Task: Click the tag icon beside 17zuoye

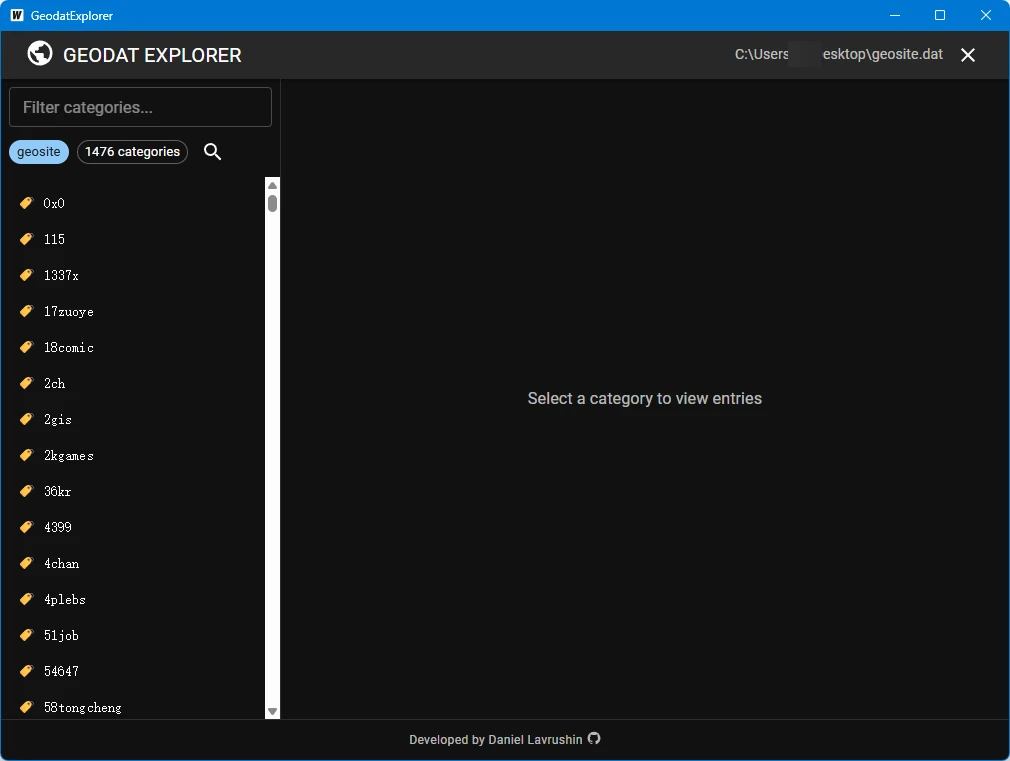Action: [26, 311]
